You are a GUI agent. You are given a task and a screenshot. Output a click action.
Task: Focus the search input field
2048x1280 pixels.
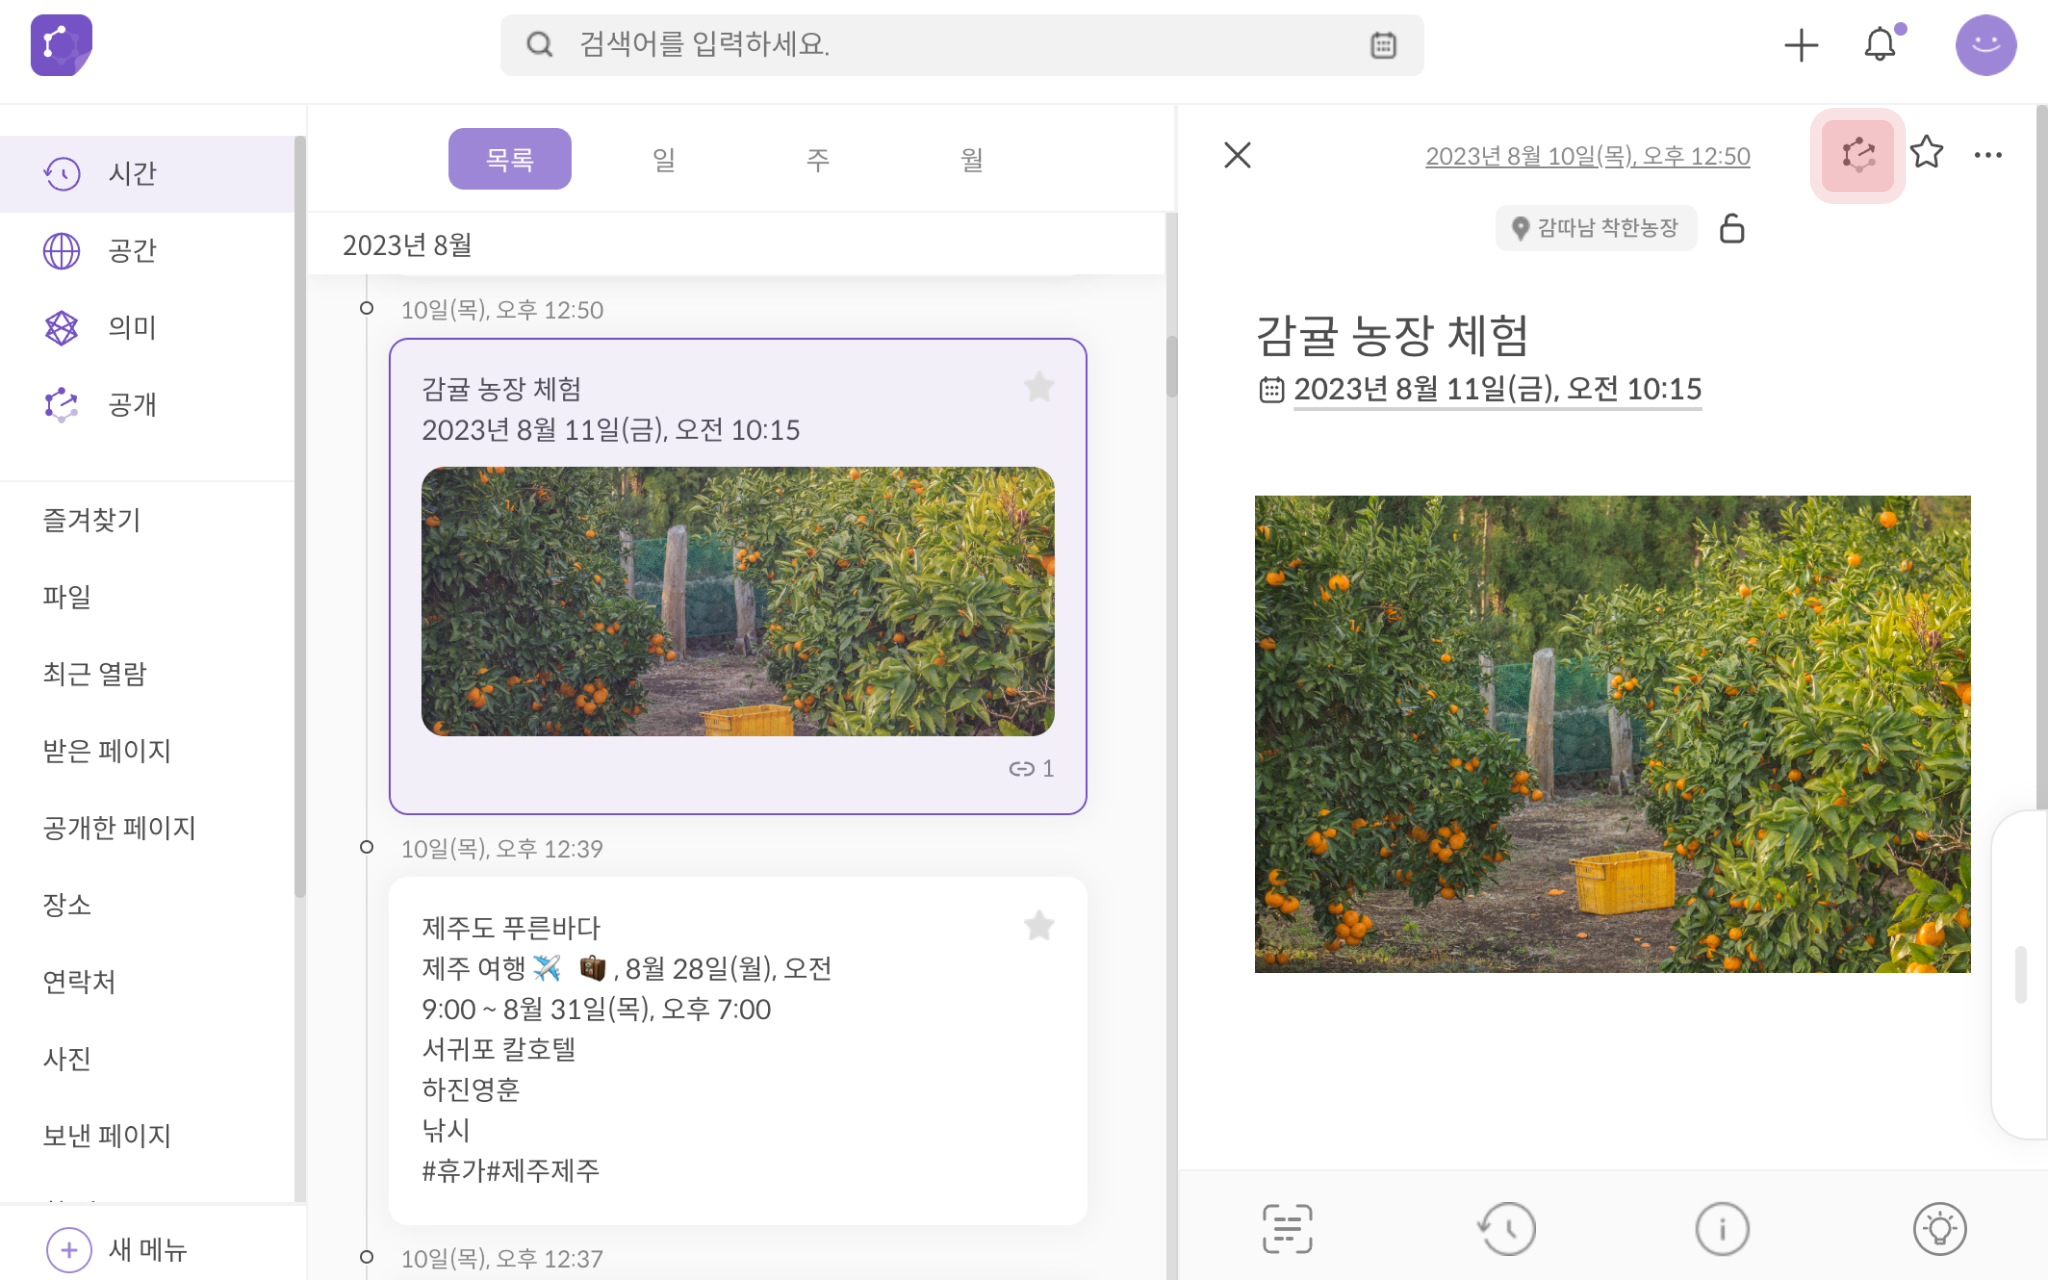coord(961,45)
